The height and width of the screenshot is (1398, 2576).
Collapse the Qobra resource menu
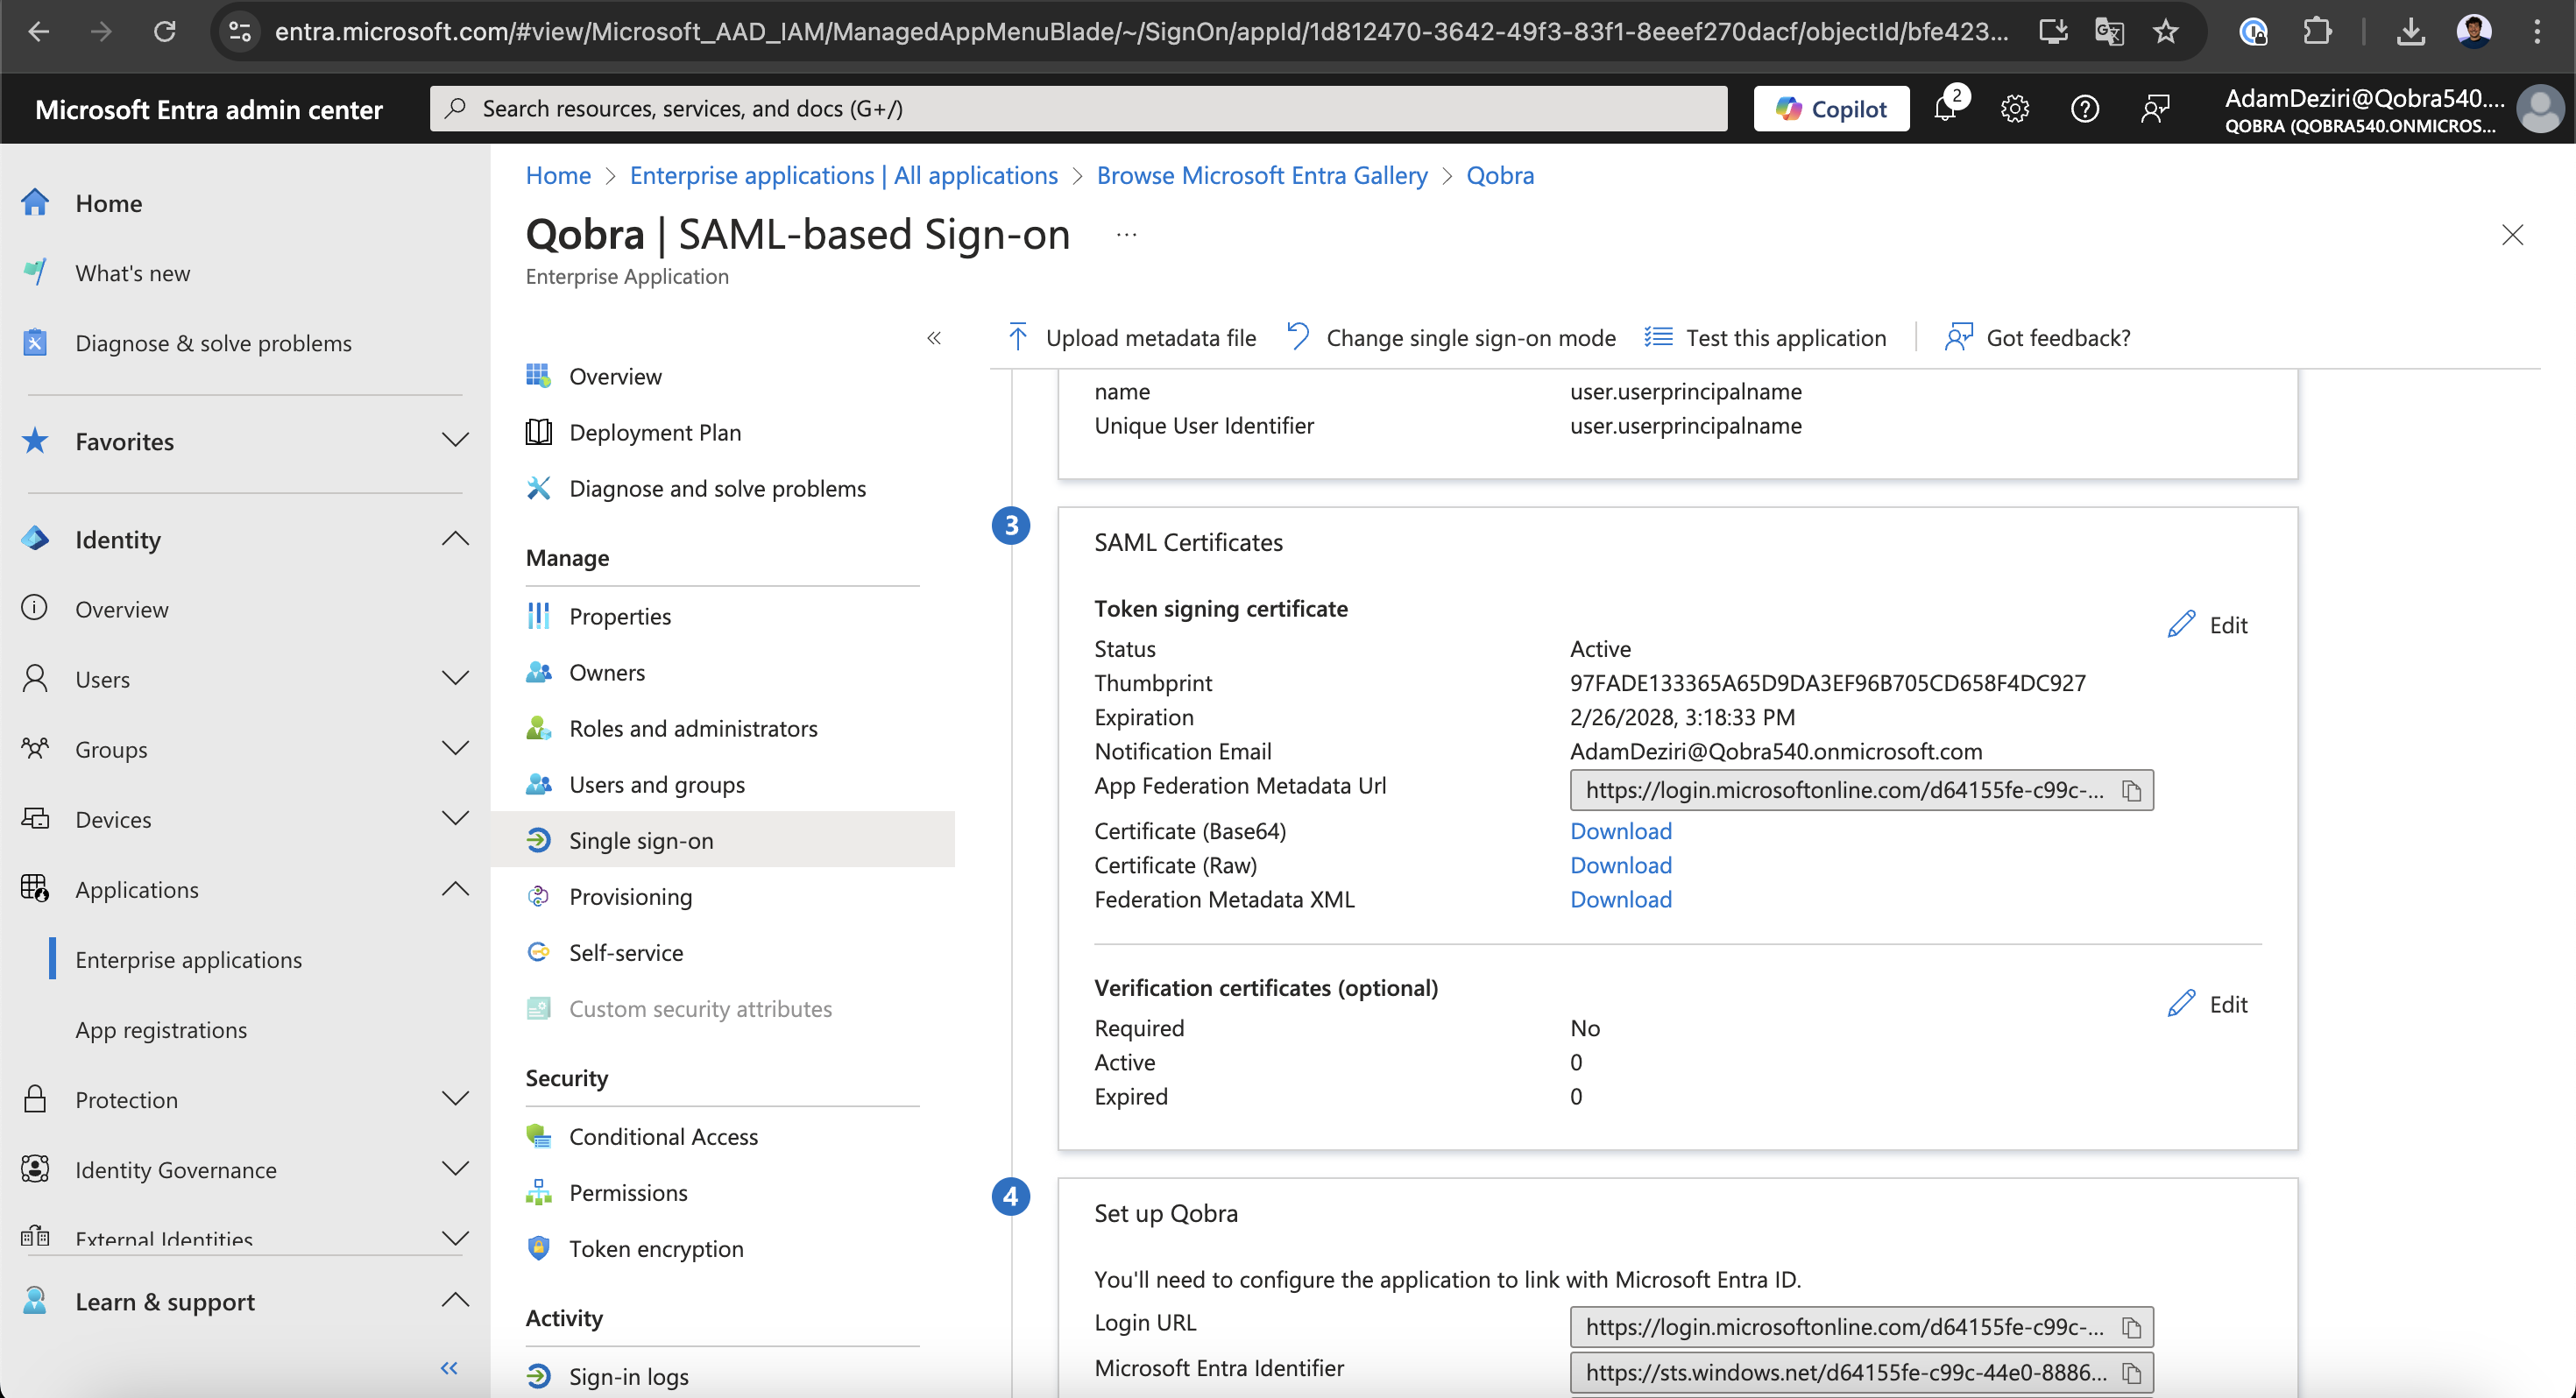click(934, 338)
